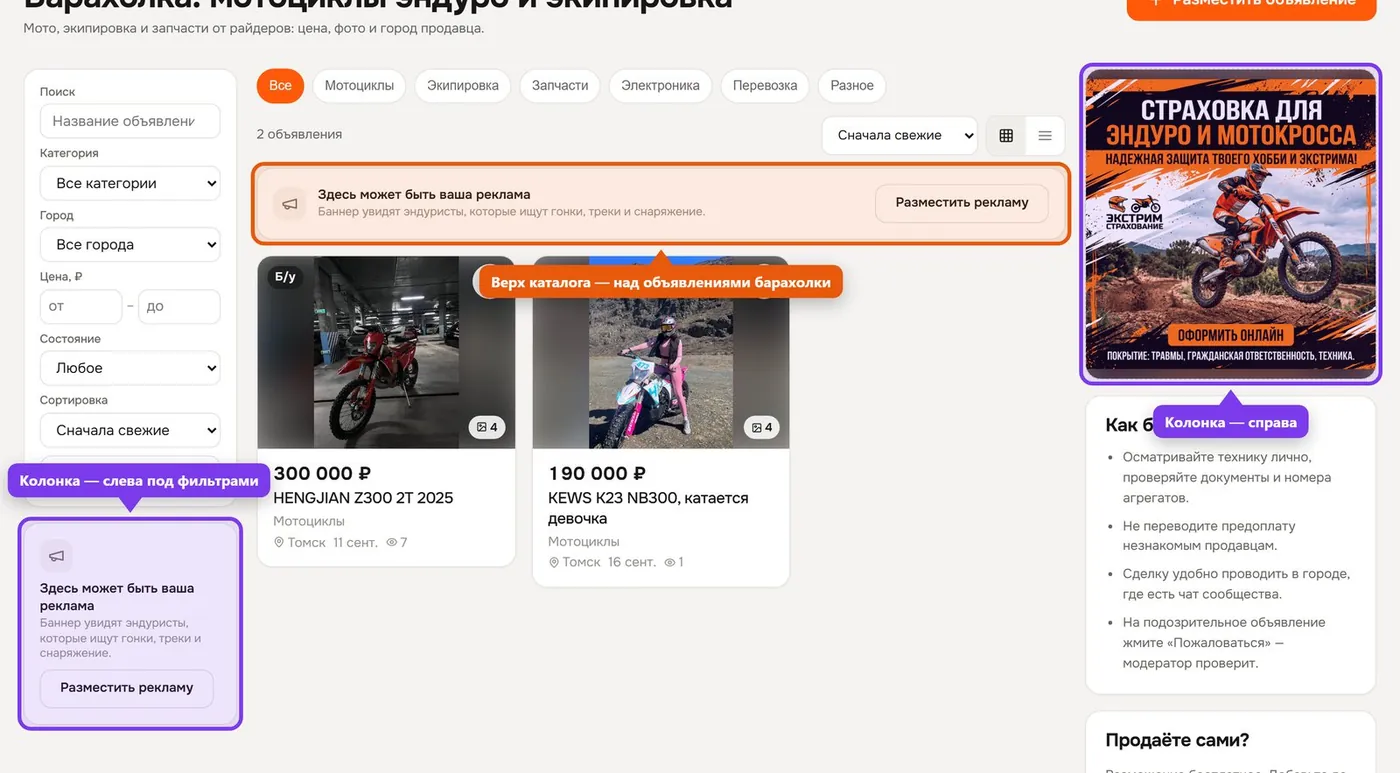
Task: Focus the price 'до' input field
Action: [x=179, y=307]
